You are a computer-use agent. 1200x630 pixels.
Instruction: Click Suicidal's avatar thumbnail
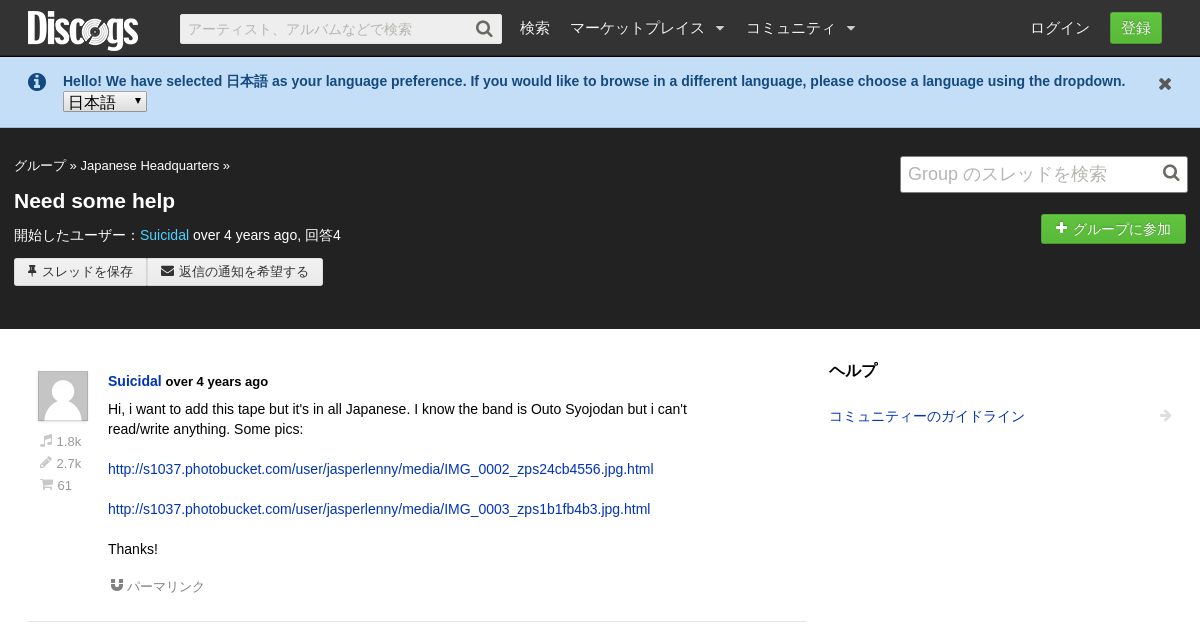tap(63, 396)
